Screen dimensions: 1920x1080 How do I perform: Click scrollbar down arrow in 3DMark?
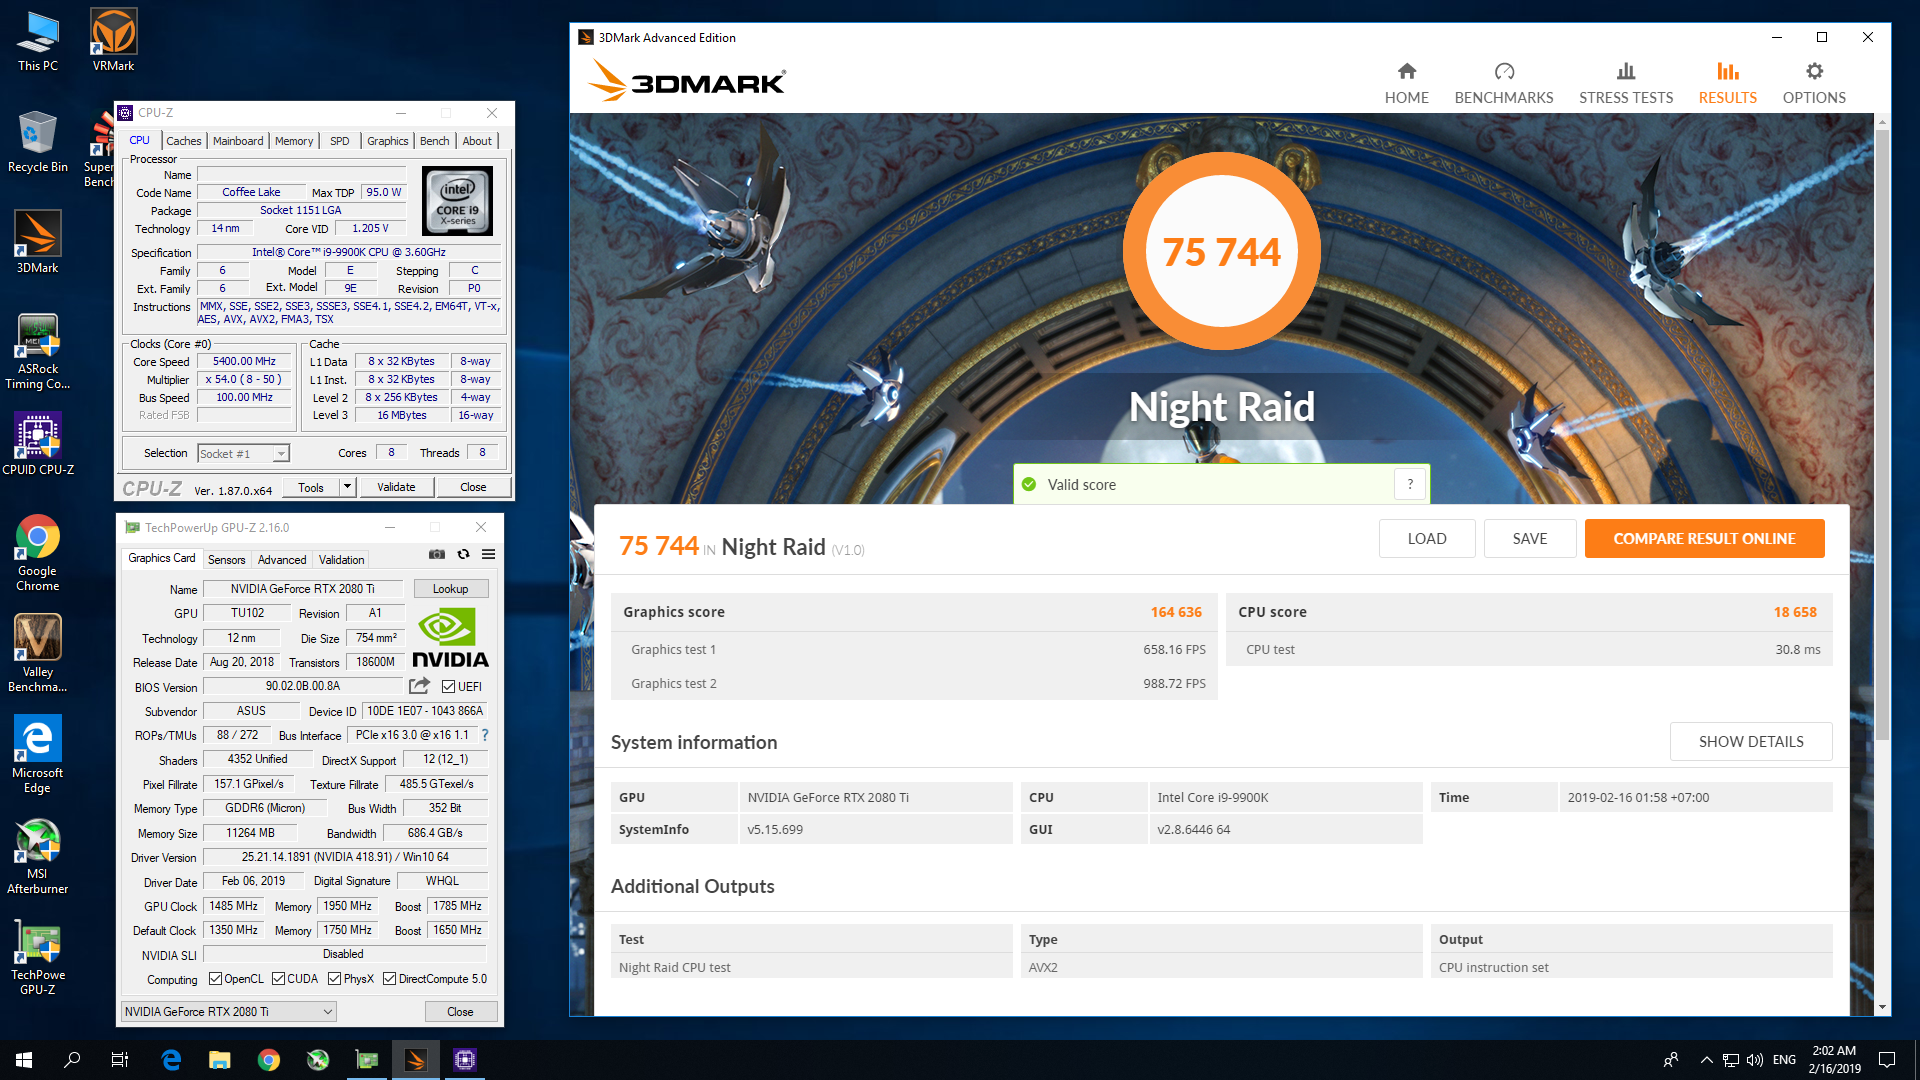pyautogui.click(x=1882, y=1007)
